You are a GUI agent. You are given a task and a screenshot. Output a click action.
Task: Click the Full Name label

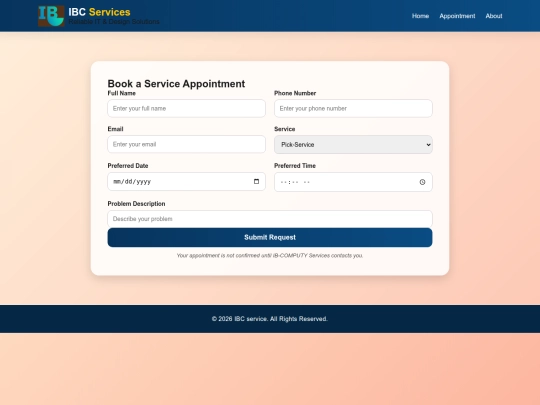click(121, 93)
